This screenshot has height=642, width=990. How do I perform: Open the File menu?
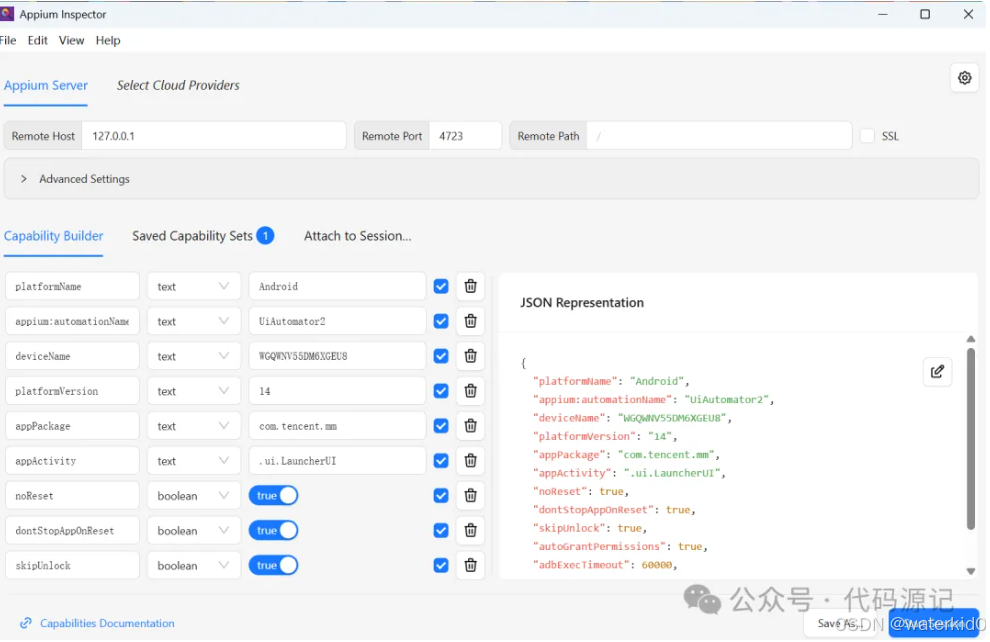(8, 40)
